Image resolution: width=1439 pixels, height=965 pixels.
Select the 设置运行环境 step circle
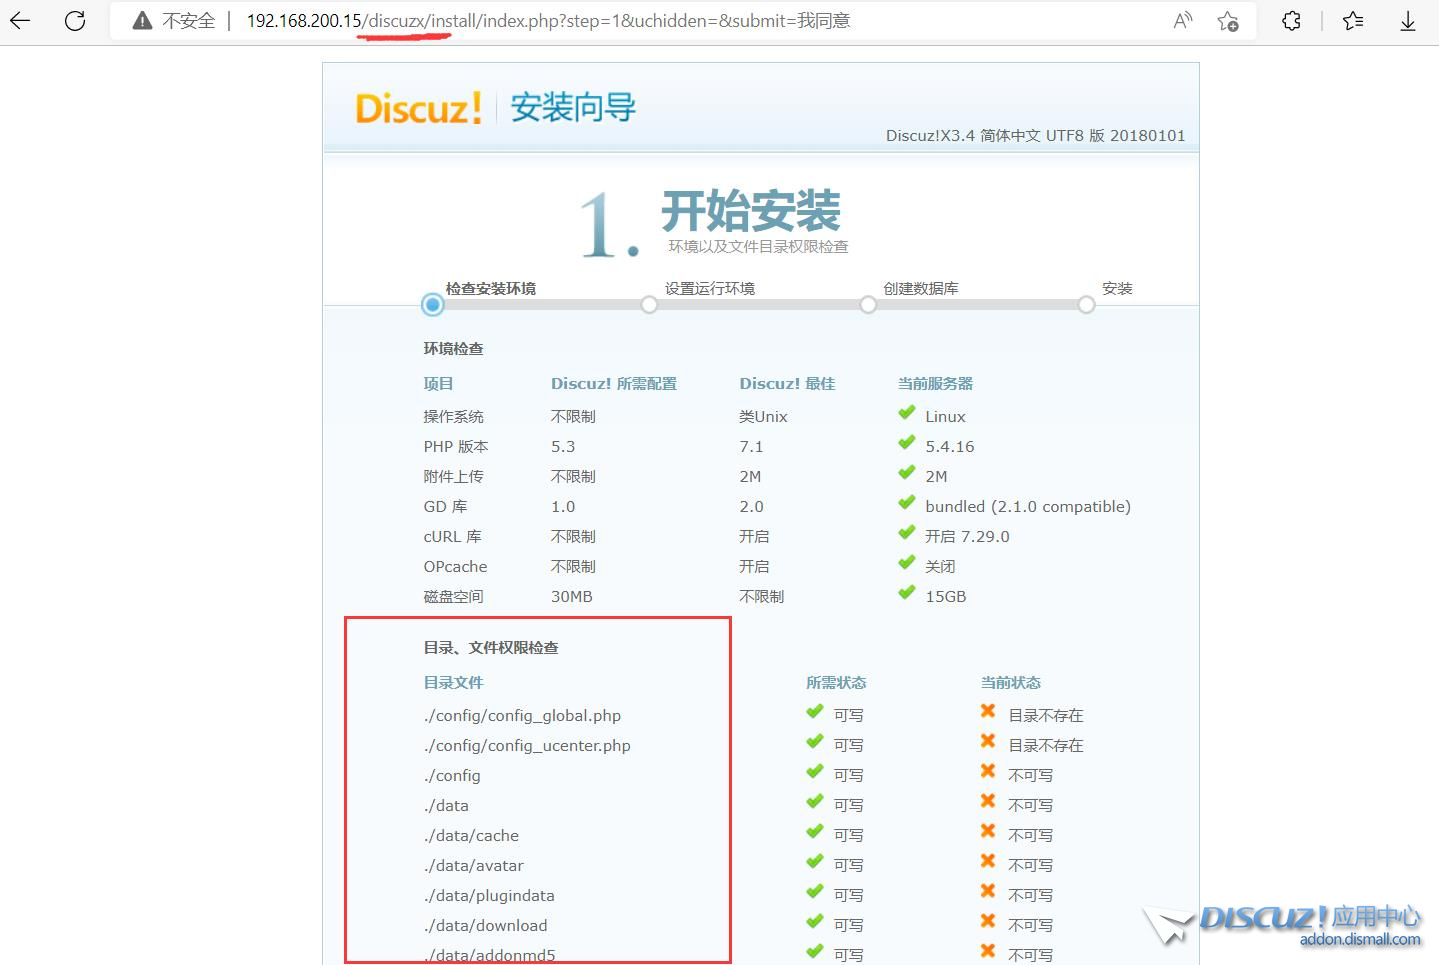tap(649, 305)
